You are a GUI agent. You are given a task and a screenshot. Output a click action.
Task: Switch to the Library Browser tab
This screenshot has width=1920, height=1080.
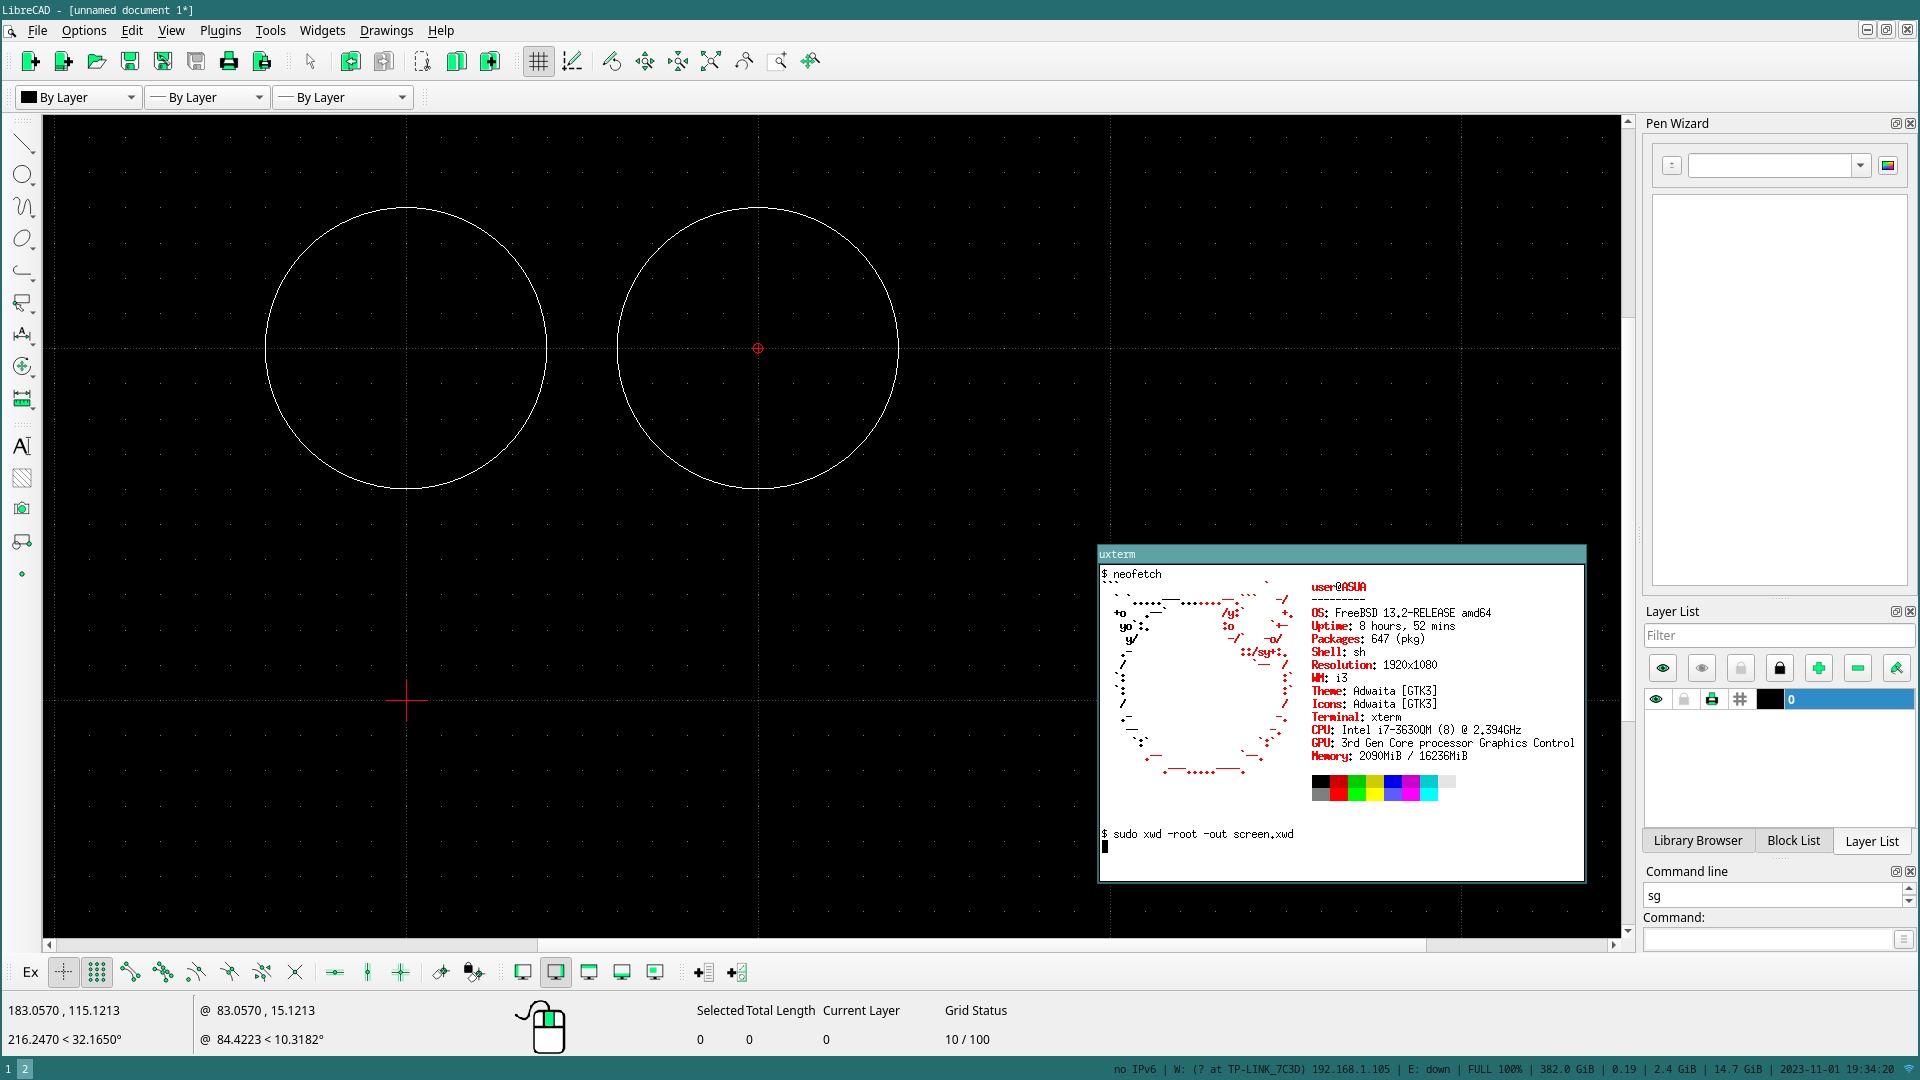click(1697, 841)
